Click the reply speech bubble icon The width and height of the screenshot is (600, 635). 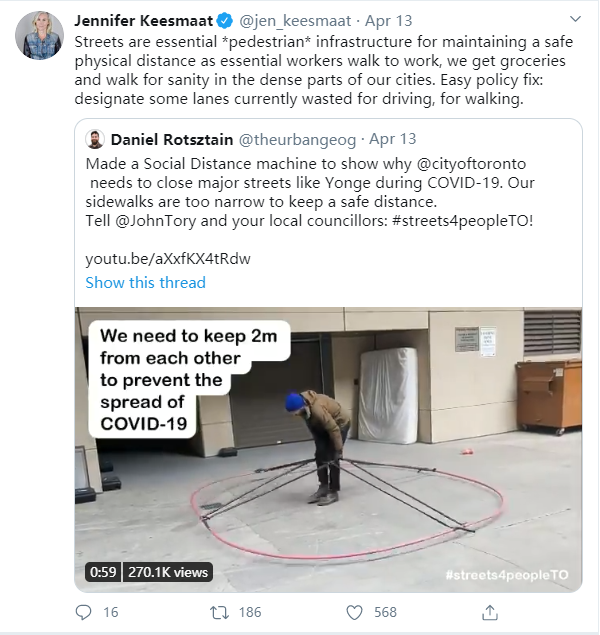pyautogui.click(x=83, y=612)
